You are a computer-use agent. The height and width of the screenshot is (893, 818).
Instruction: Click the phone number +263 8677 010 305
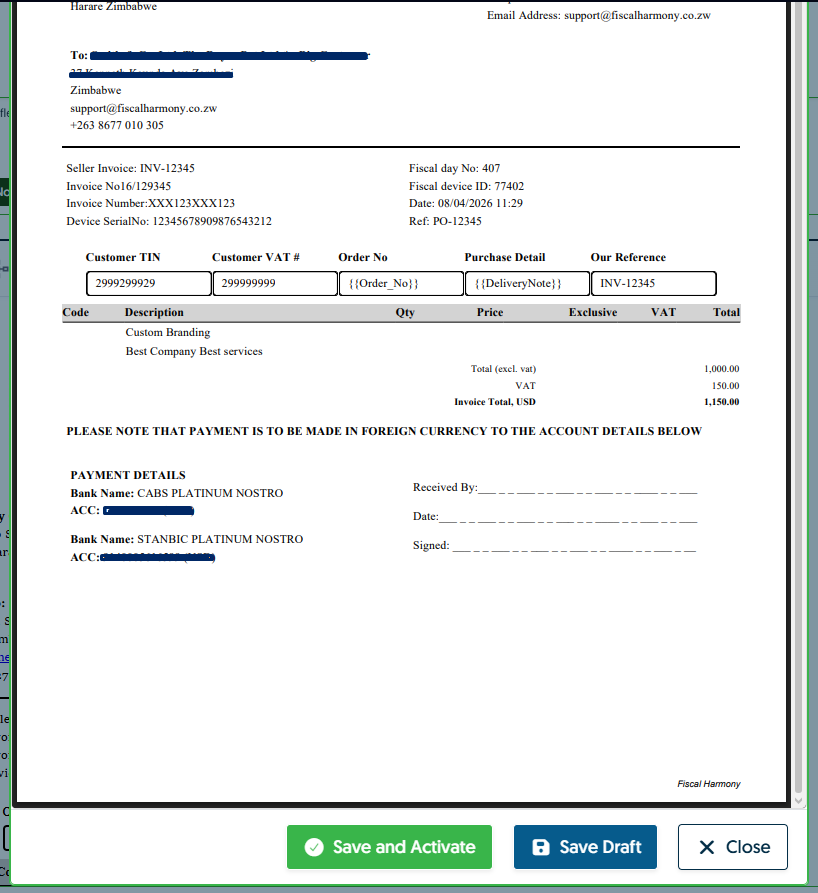click(117, 126)
